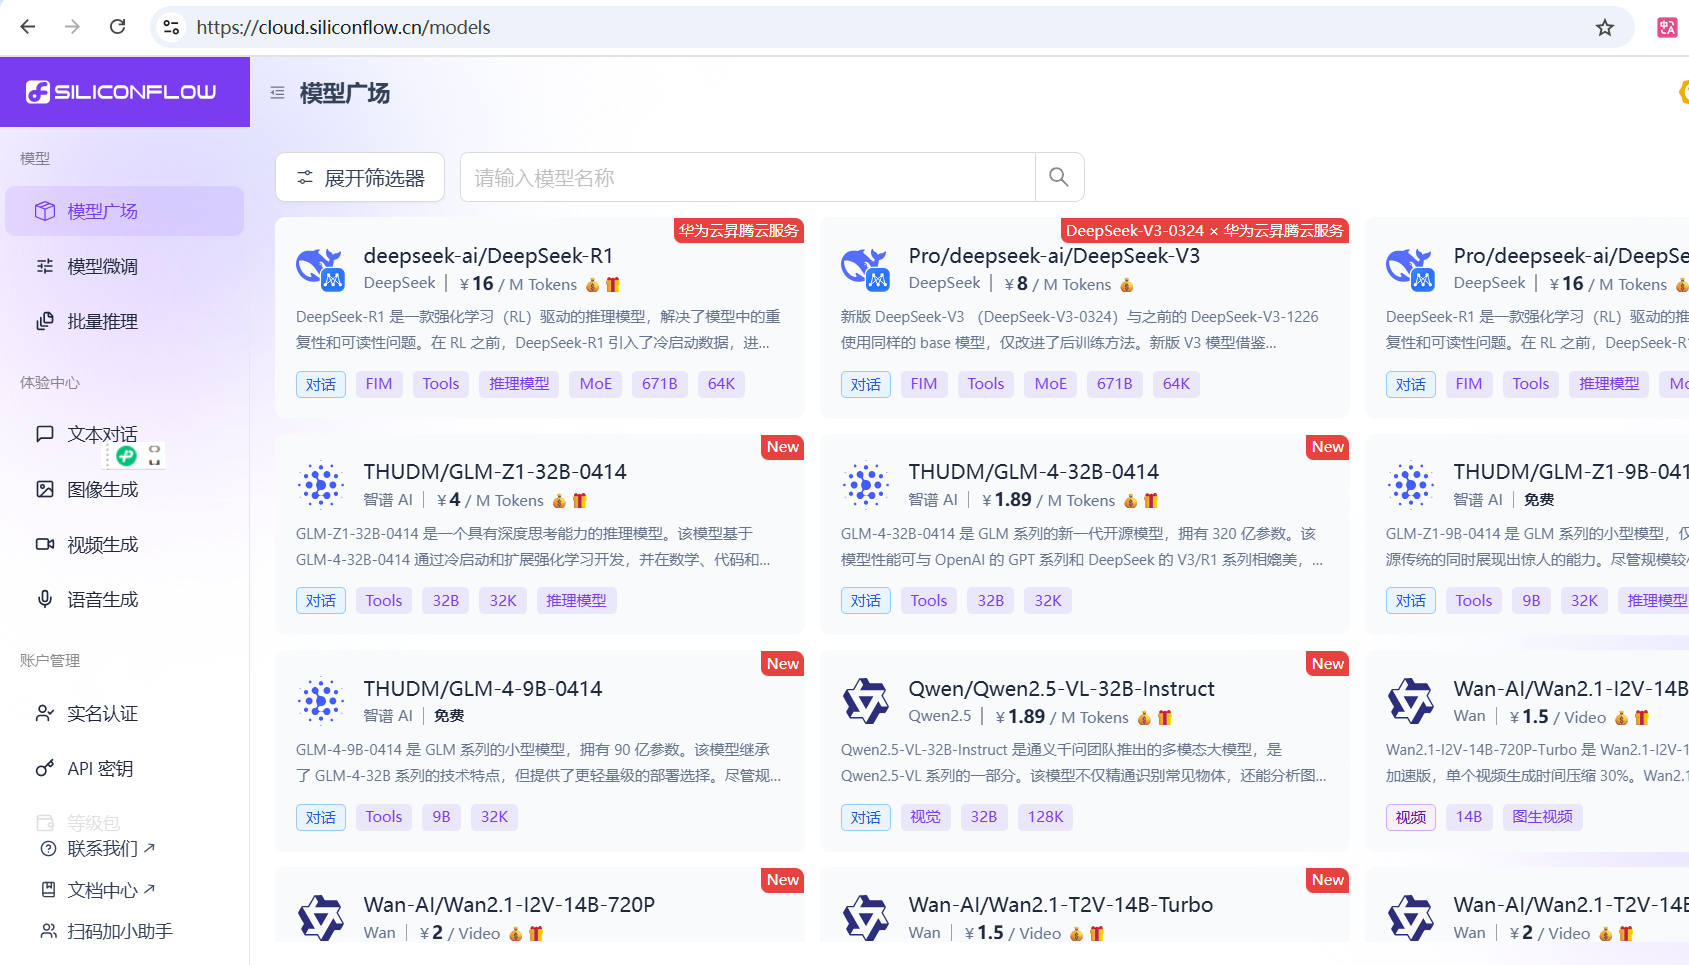Open Qwen/Qwen2.5-VL-32B-Instruct model title
Screen dimensions: 1689x965
point(1061,689)
